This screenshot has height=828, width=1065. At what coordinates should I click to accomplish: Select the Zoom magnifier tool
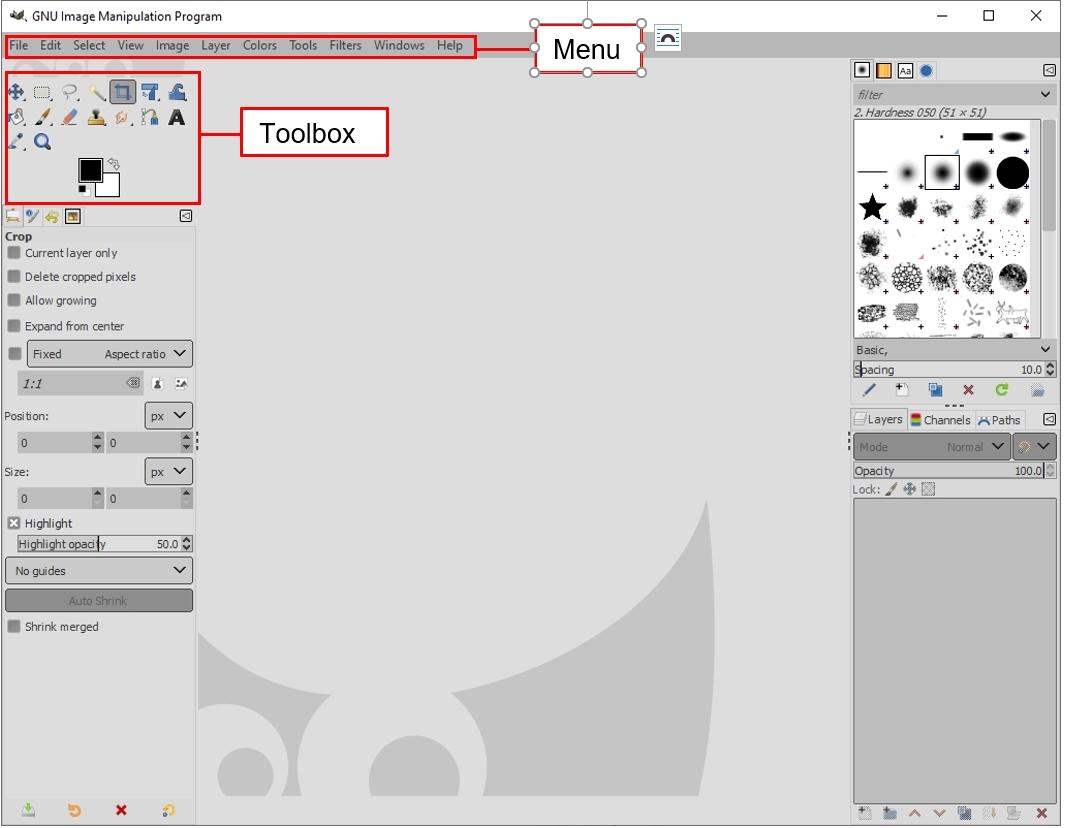coord(43,141)
